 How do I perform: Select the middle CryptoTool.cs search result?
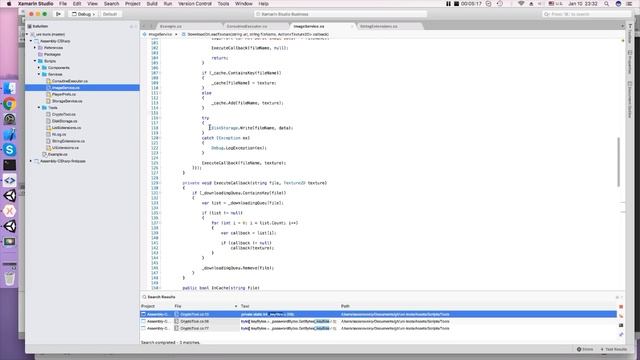tap(378, 321)
